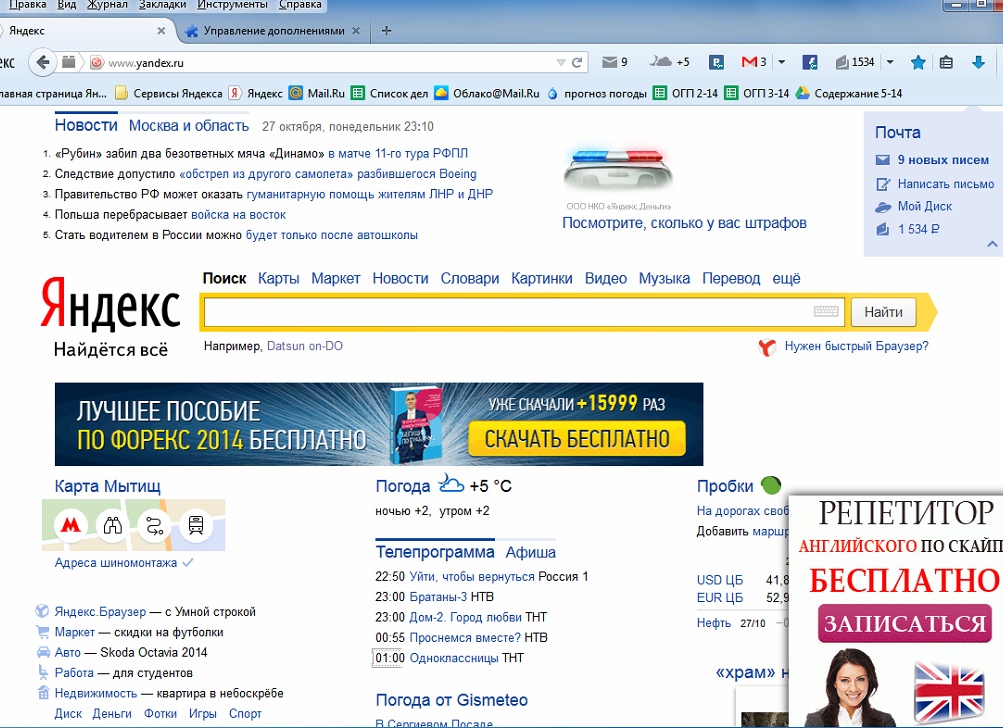Click the route icon on the map
1003x728 pixels.
point(154,526)
